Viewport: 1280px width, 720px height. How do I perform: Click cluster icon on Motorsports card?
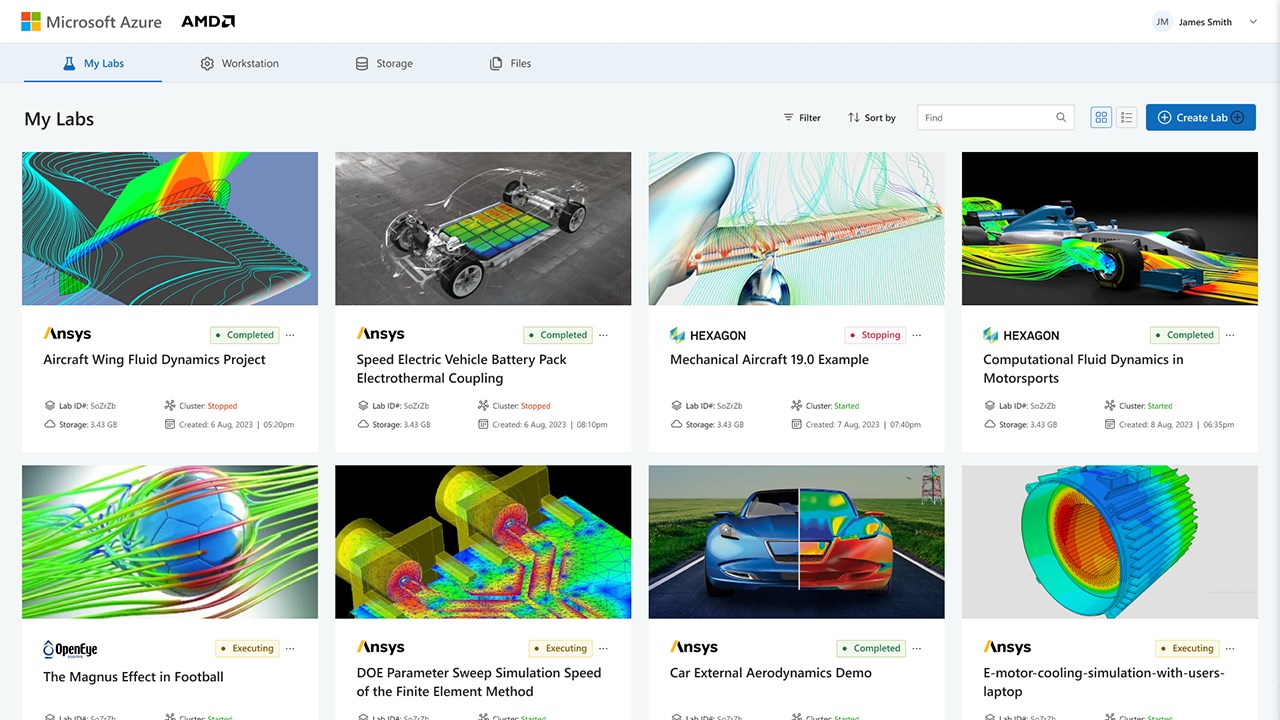coord(1110,406)
